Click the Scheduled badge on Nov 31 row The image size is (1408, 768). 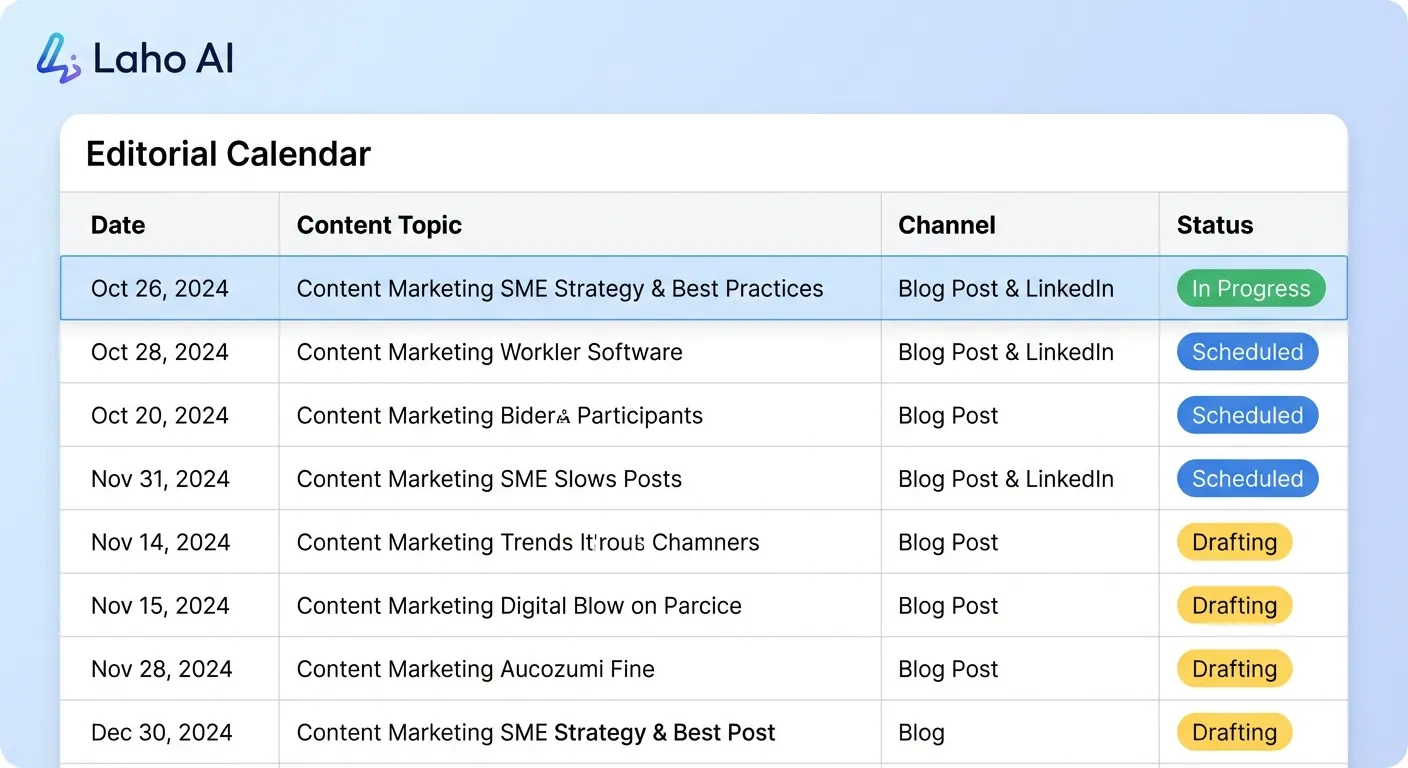pos(1247,478)
